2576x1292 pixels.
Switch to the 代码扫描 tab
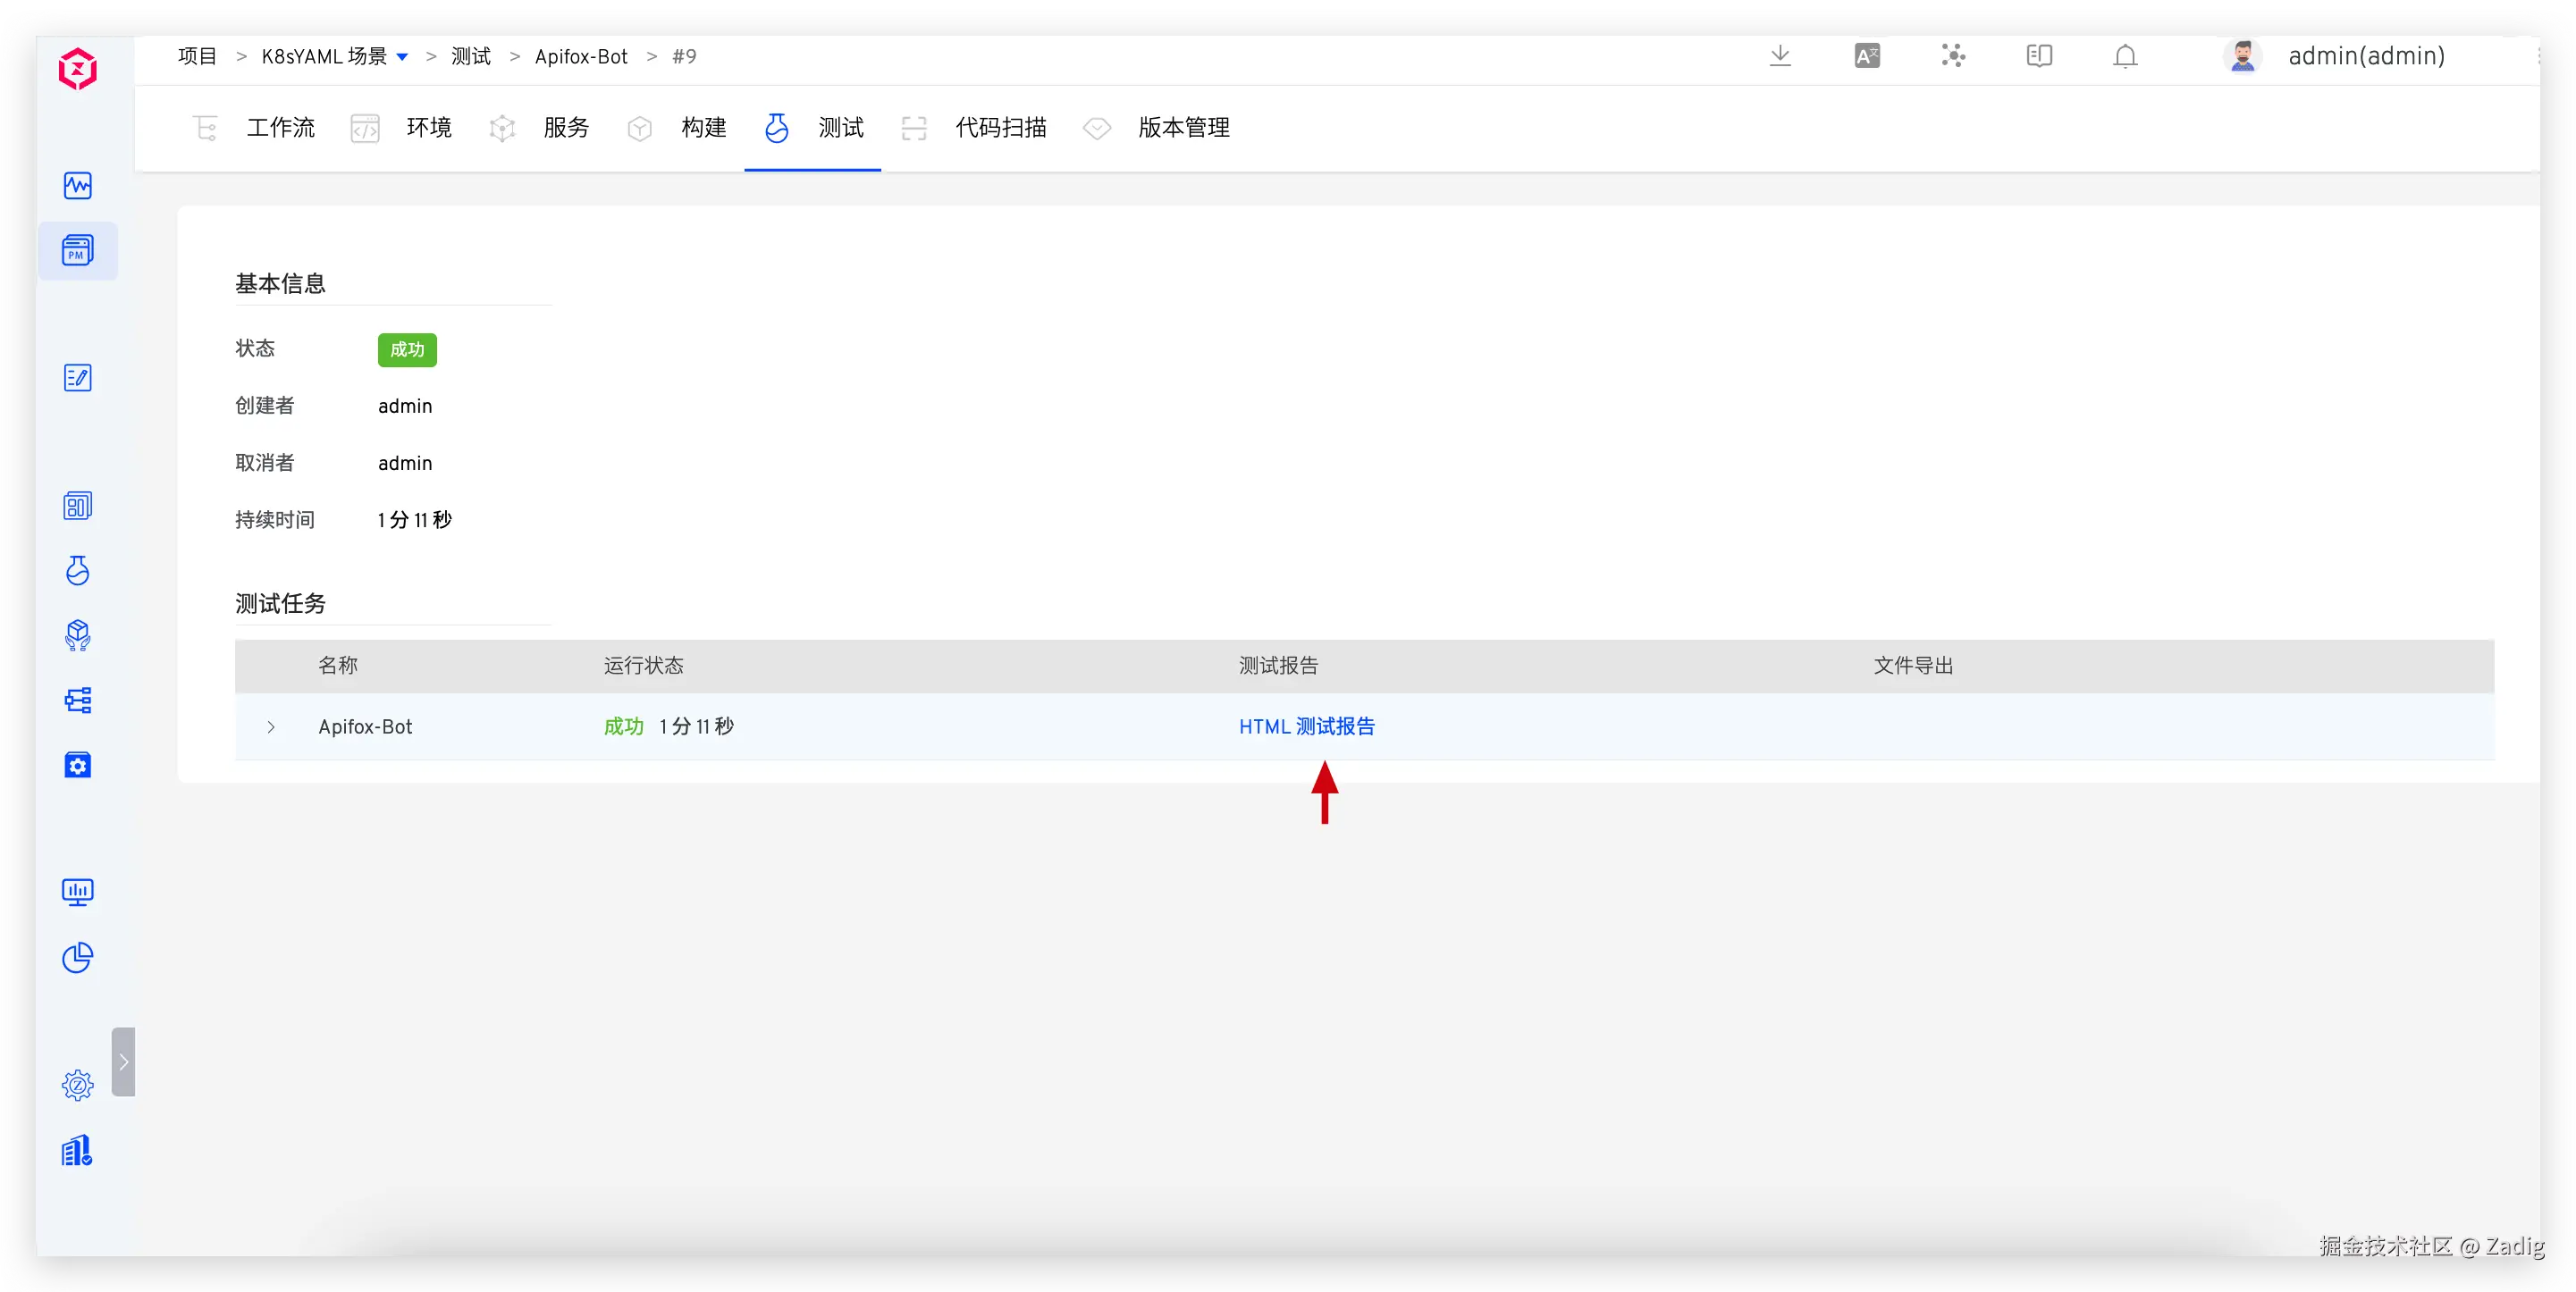[1000, 128]
